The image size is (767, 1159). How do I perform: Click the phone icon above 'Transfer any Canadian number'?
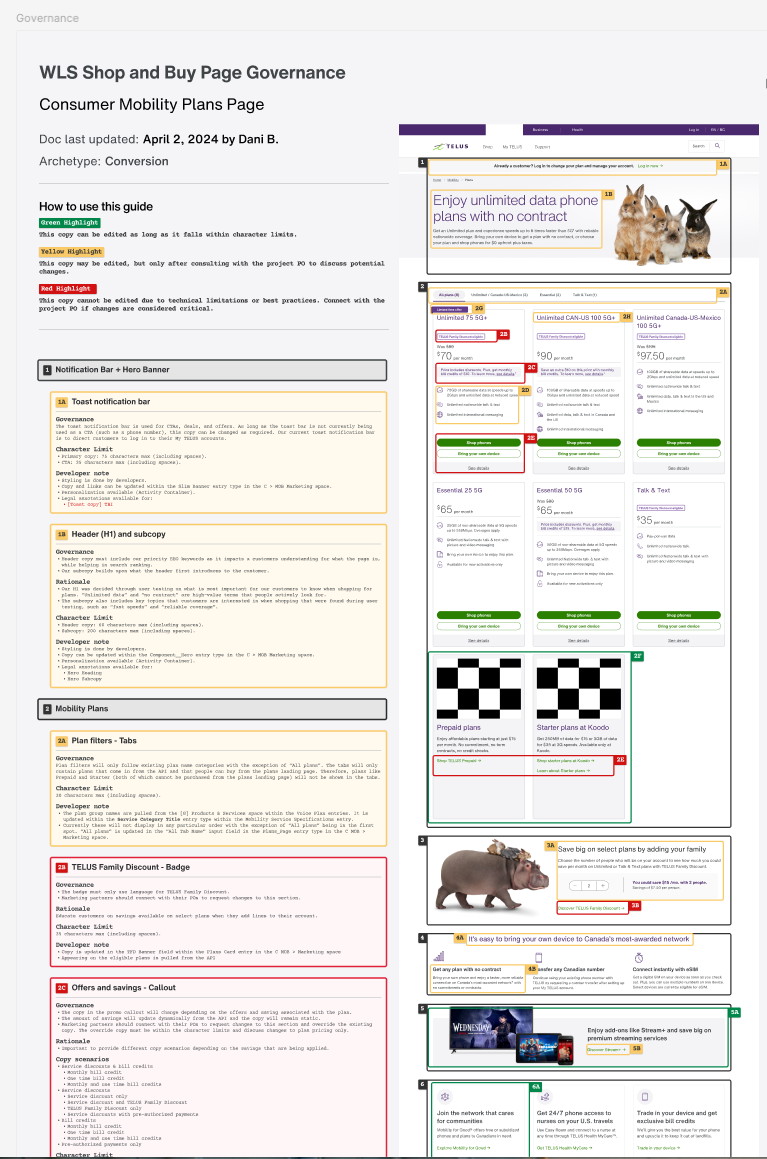[538, 956]
